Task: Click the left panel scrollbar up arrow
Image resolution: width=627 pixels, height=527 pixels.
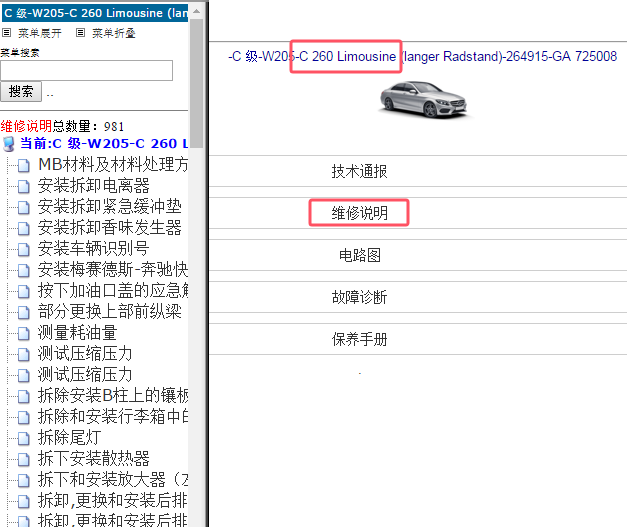Action: click(x=196, y=11)
